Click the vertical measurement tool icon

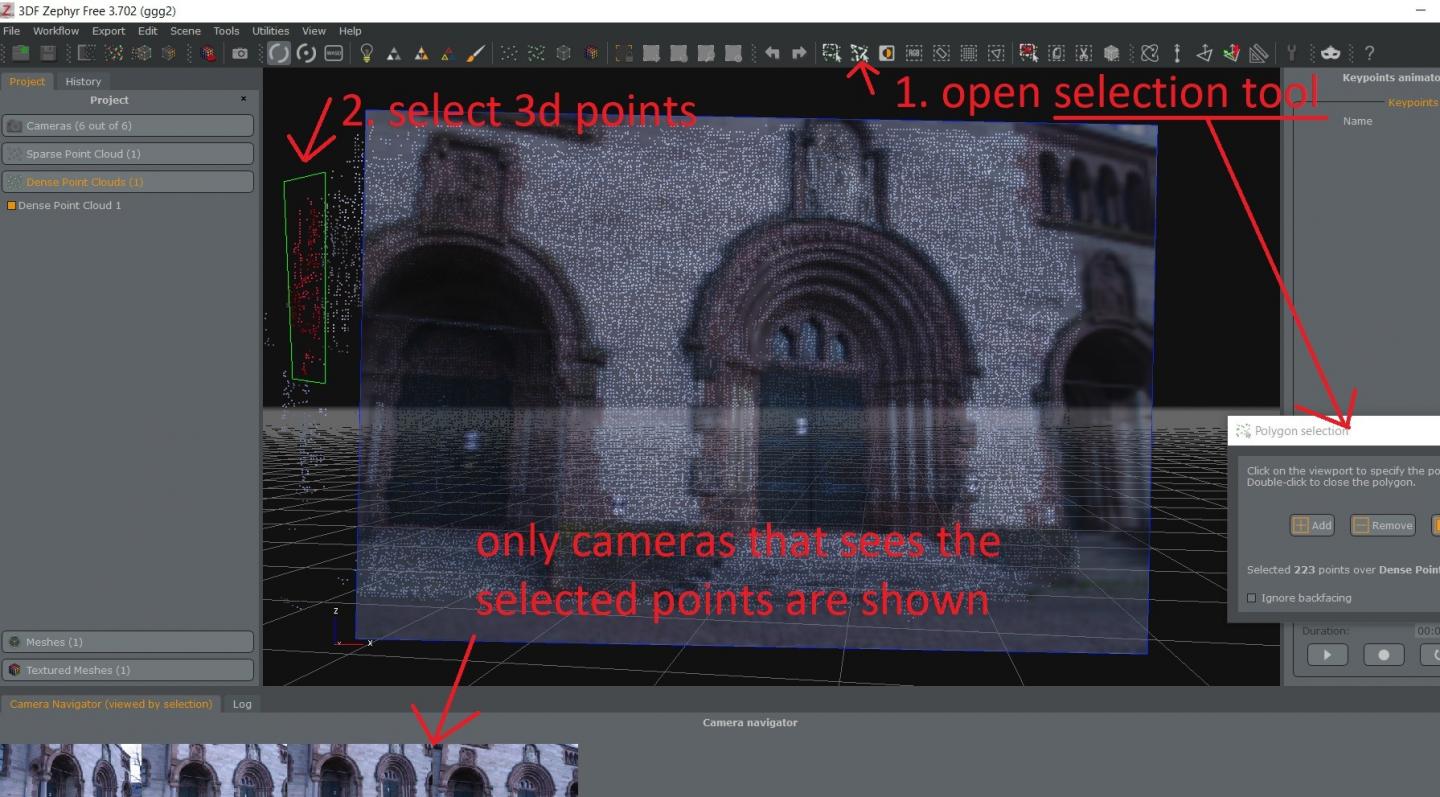pos(1177,53)
